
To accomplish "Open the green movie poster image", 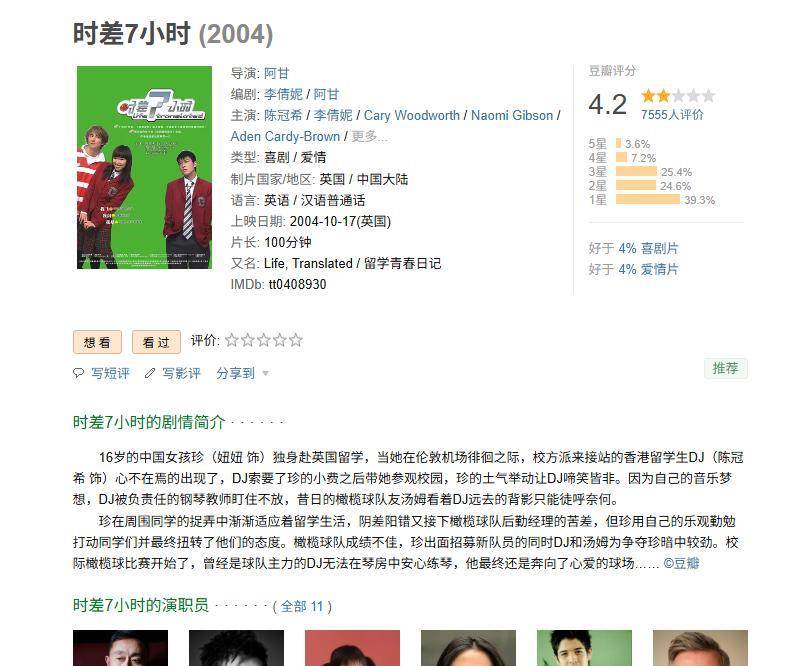I will tap(144, 167).
